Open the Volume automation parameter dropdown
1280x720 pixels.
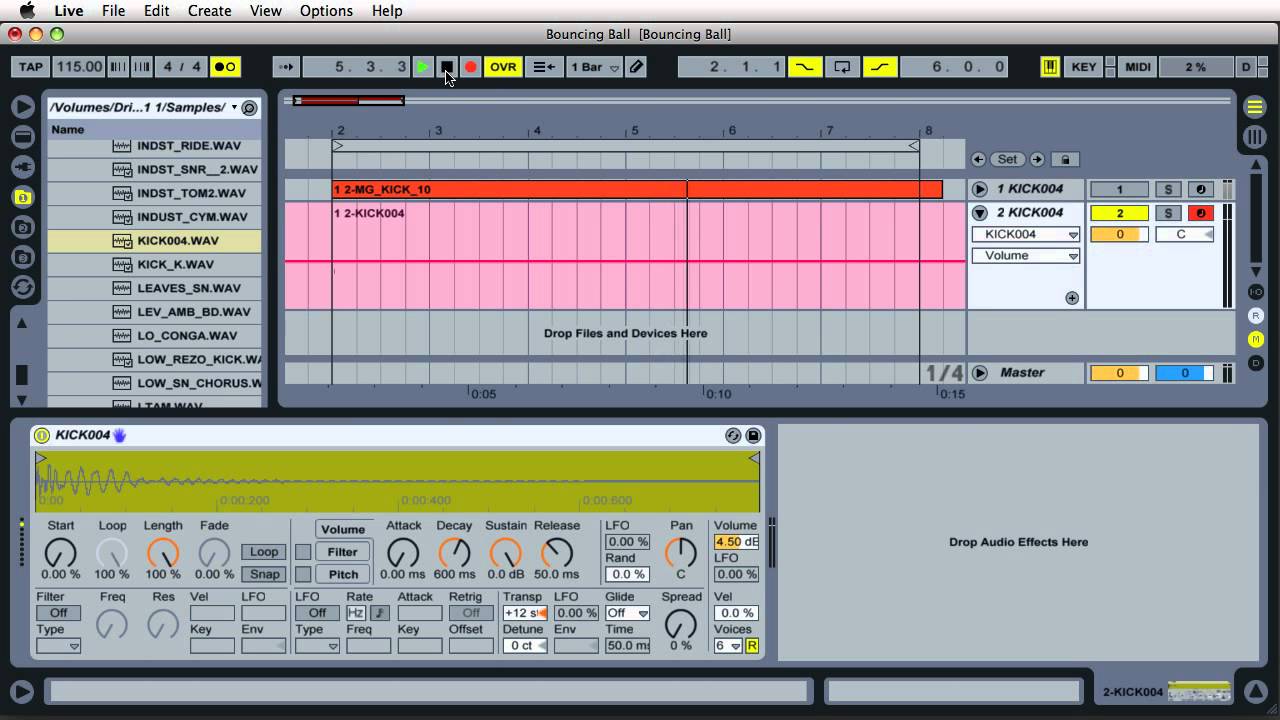[x=1026, y=256]
